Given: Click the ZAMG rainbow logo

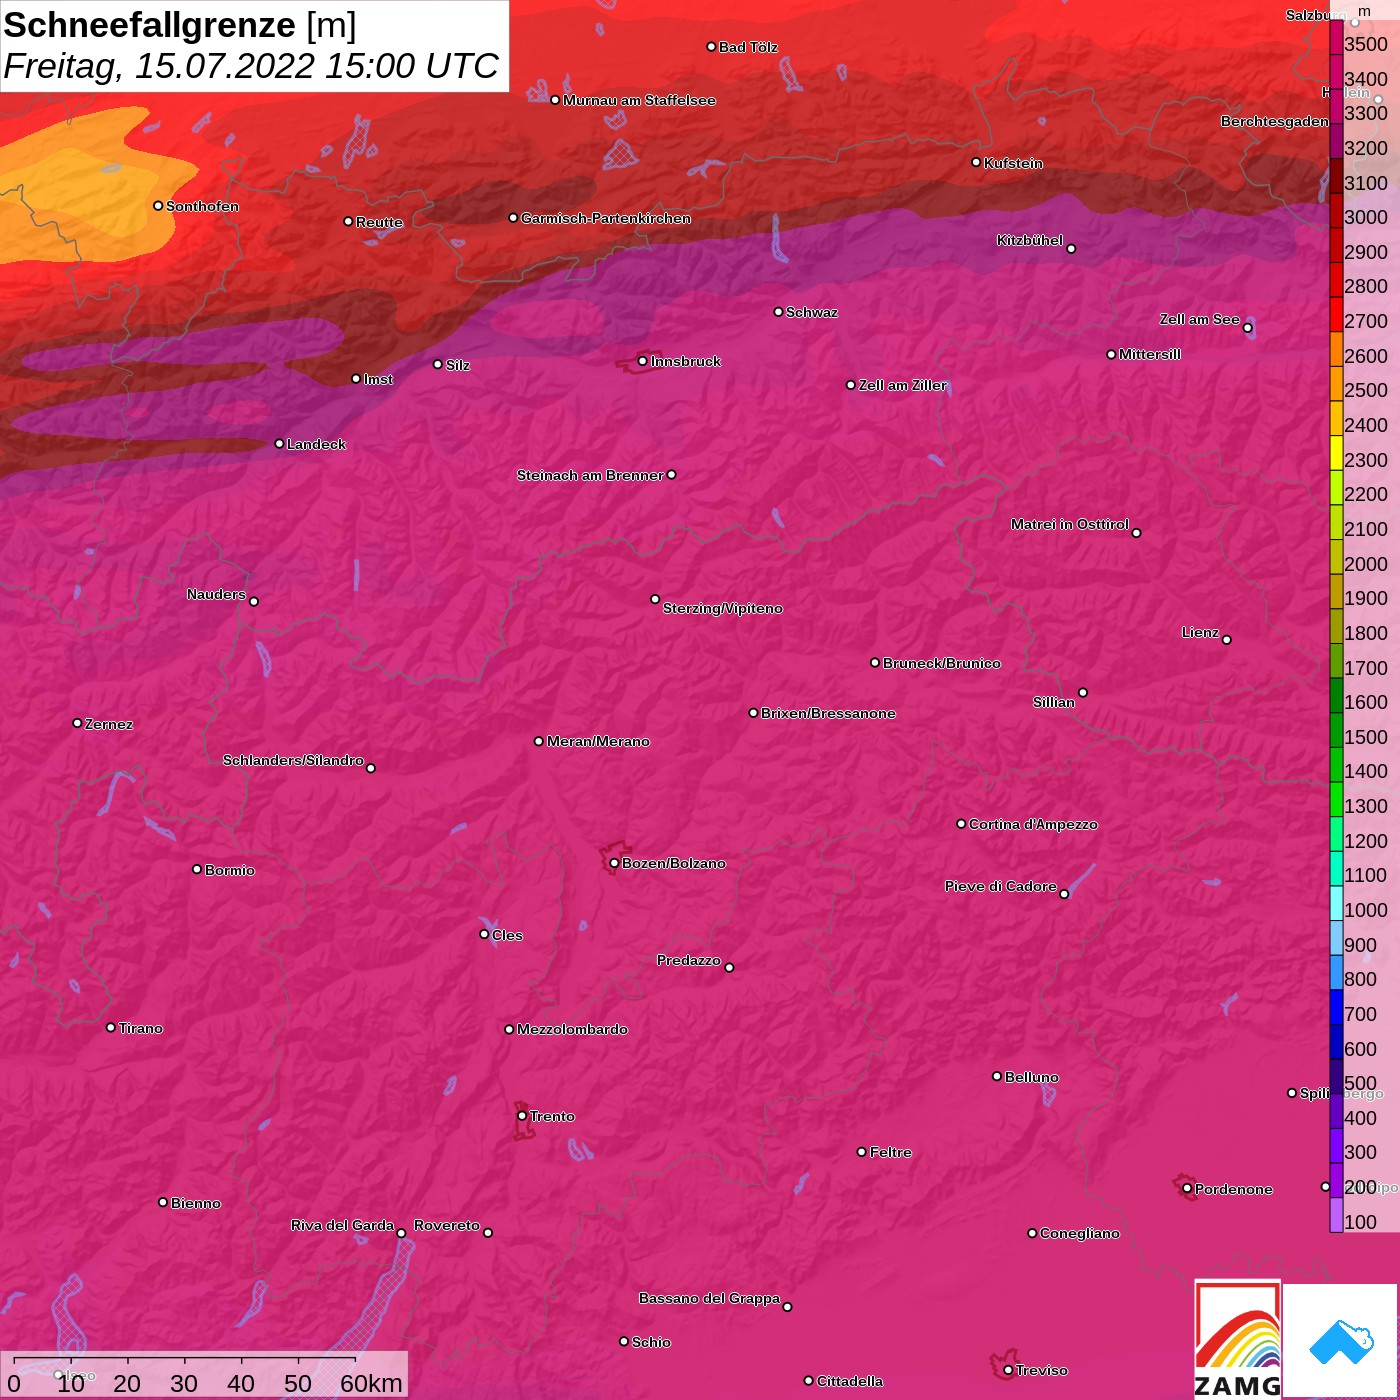Looking at the screenshot, I should (x=1237, y=1340).
